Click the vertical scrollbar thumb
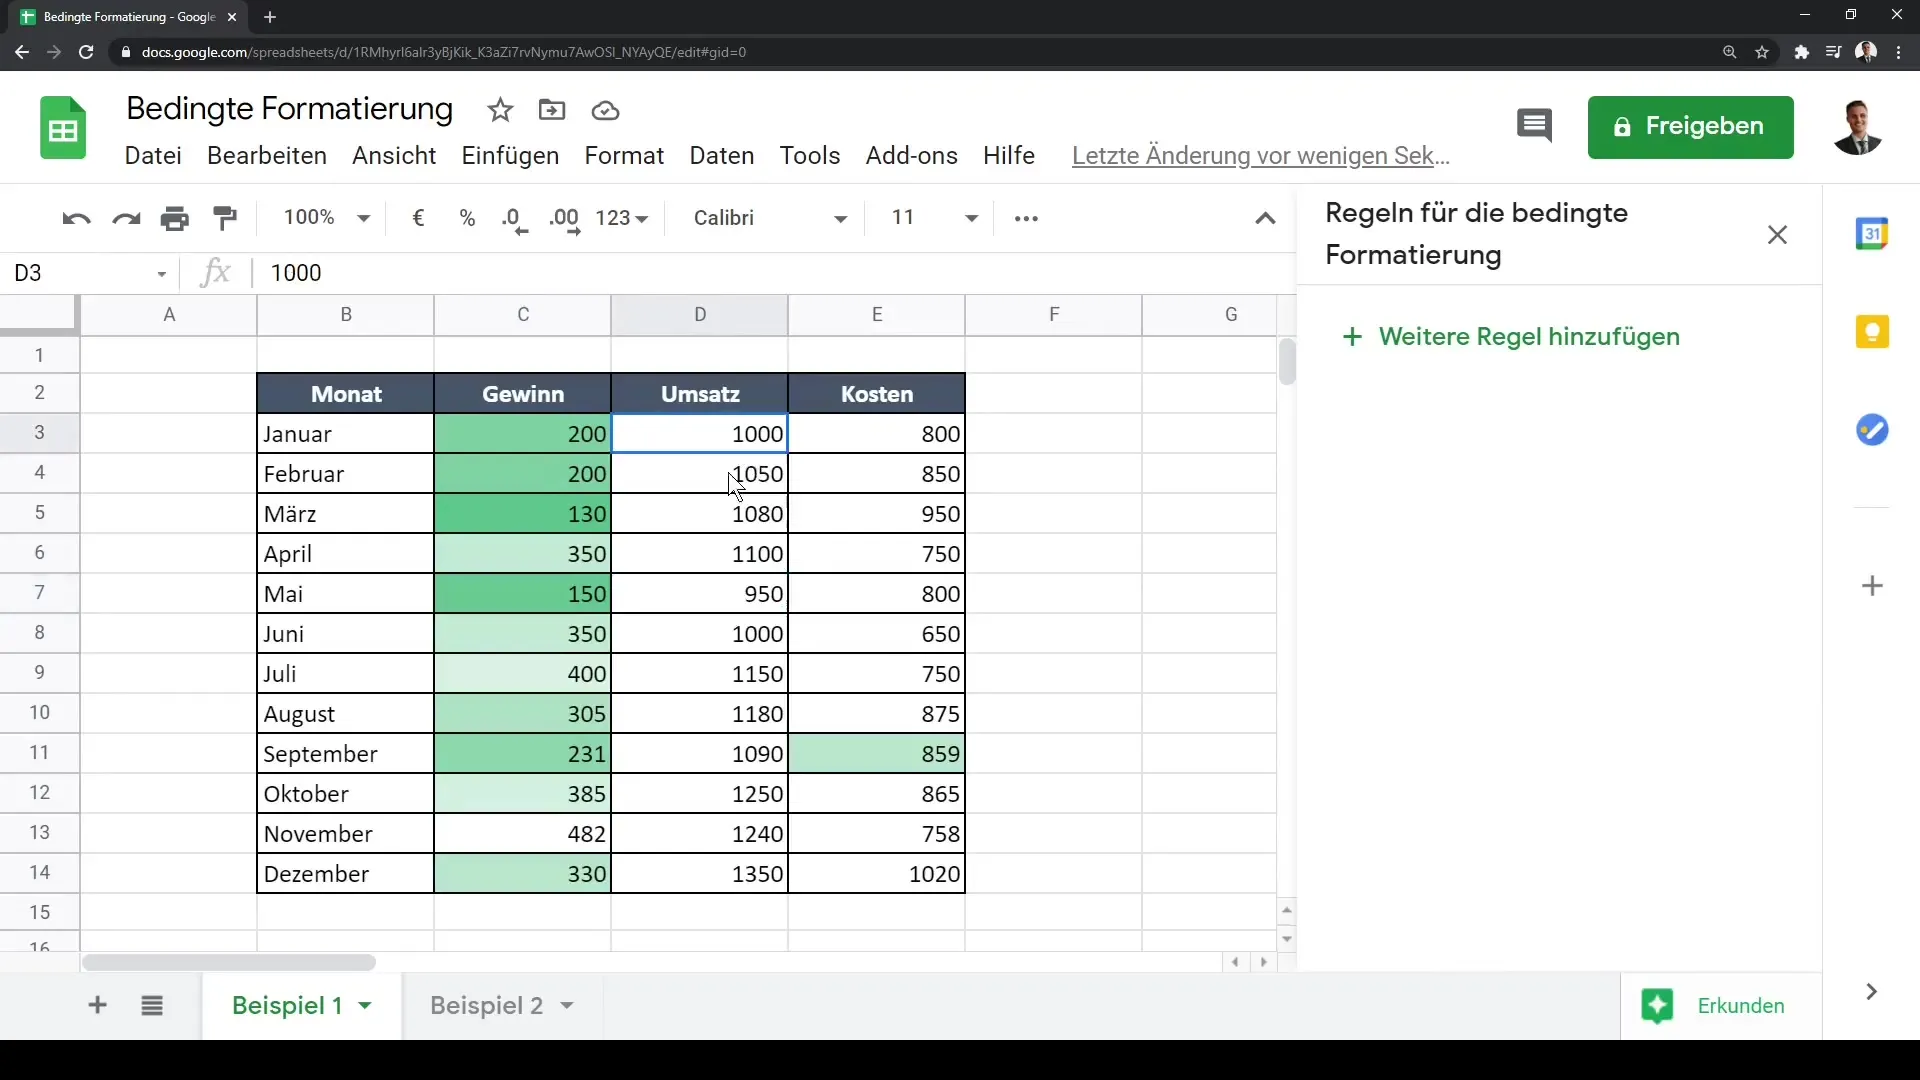The height and width of the screenshot is (1080, 1920). [x=1287, y=362]
